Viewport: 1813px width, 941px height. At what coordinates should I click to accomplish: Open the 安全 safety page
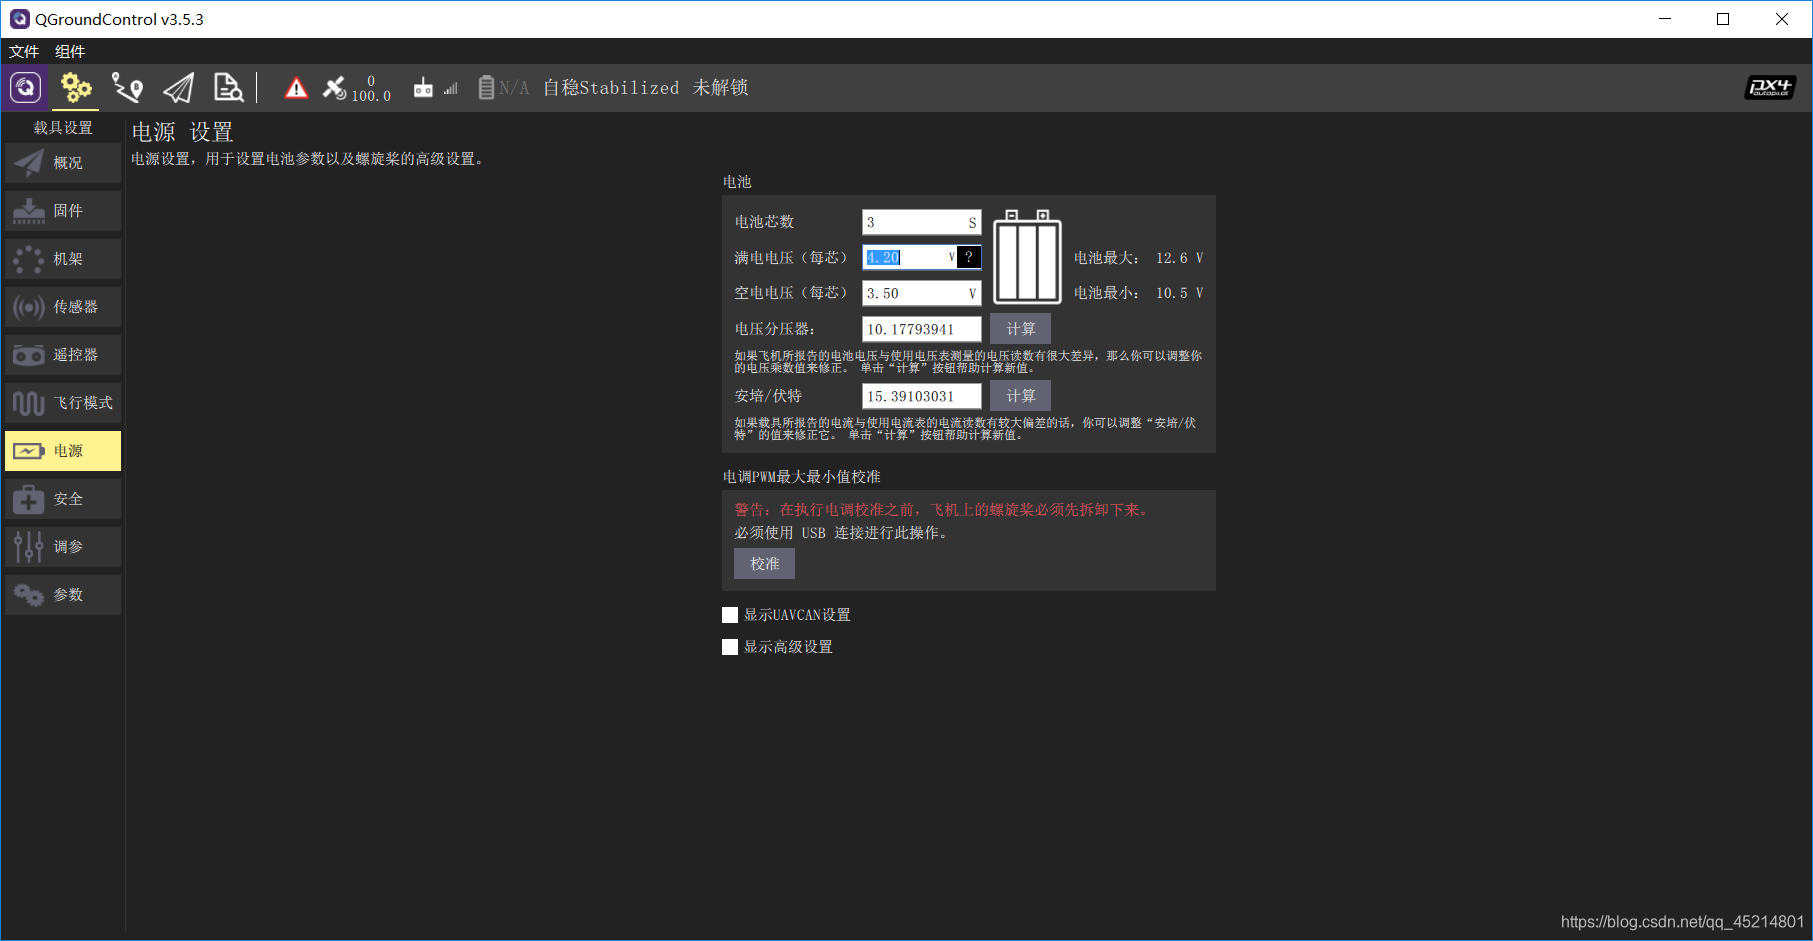click(x=63, y=499)
